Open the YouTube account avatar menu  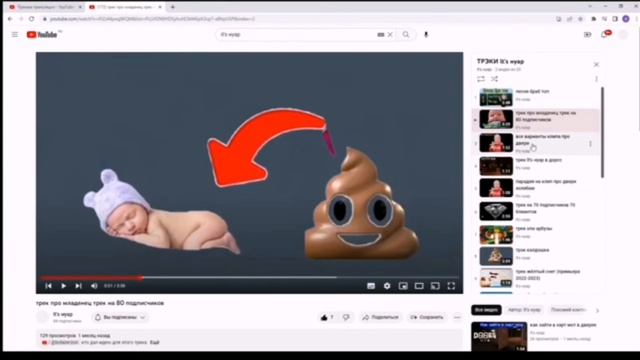[623, 35]
